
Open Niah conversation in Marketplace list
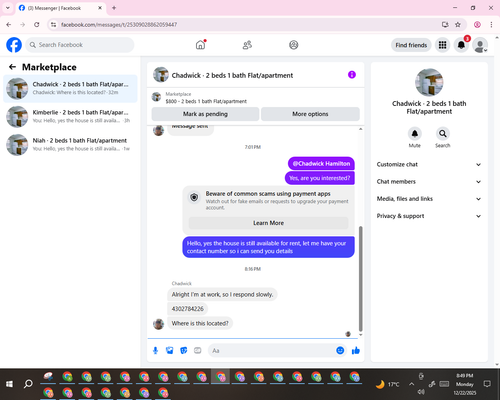[70, 145]
